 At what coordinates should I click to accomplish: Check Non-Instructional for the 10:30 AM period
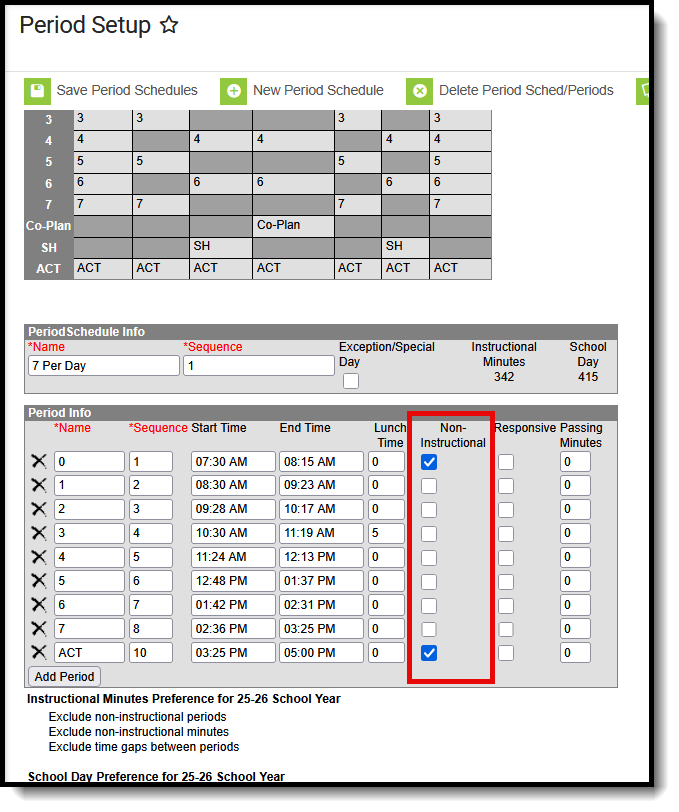tap(429, 533)
